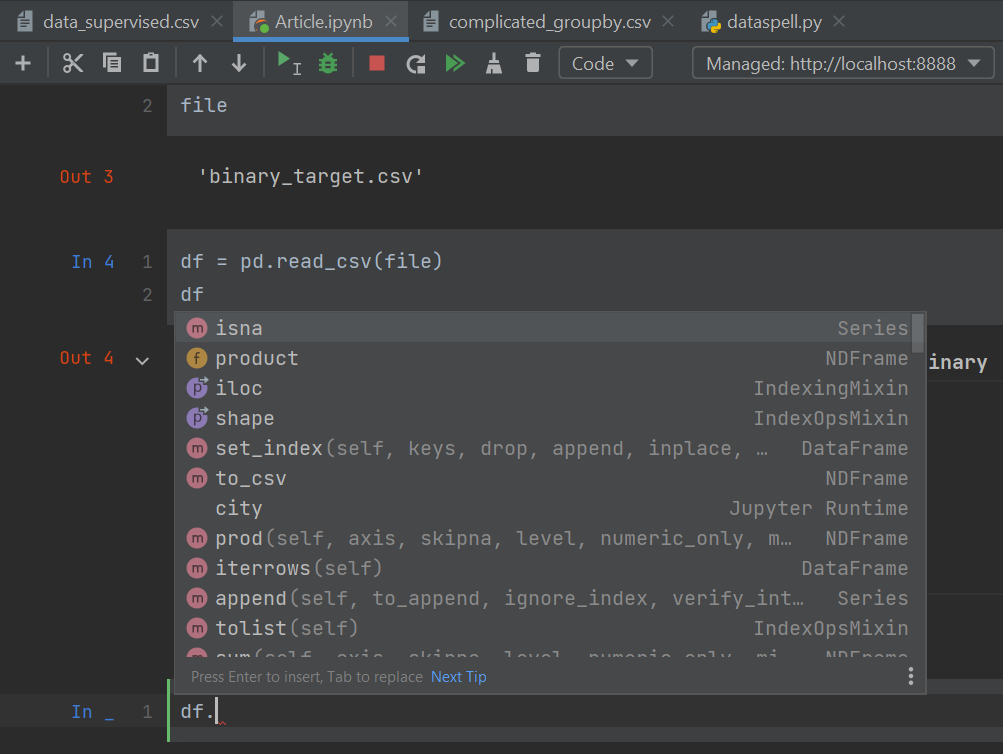
Task: Restart kernel with circular arrow icon
Action: pyautogui.click(x=416, y=64)
